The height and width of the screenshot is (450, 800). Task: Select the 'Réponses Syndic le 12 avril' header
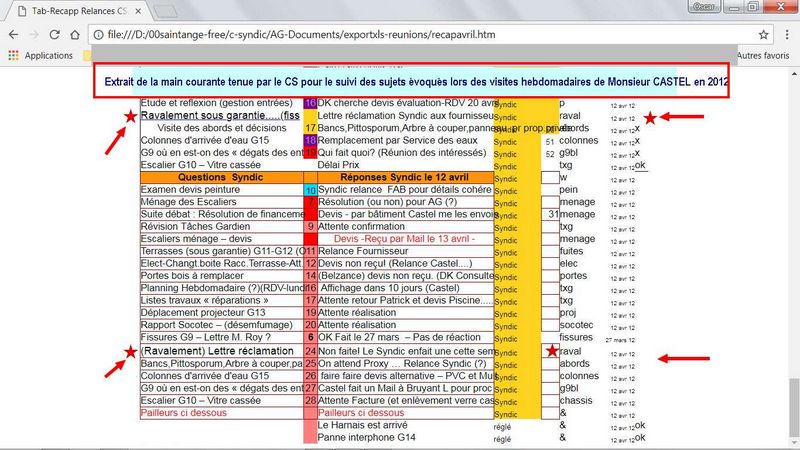point(405,177)
